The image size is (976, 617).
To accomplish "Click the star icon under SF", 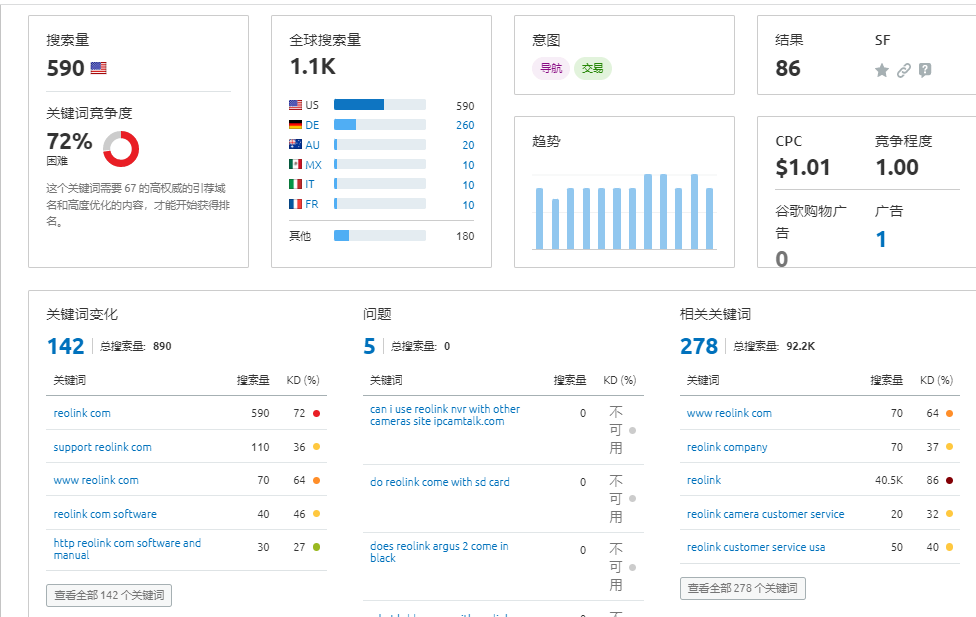I will click(881, 70).
